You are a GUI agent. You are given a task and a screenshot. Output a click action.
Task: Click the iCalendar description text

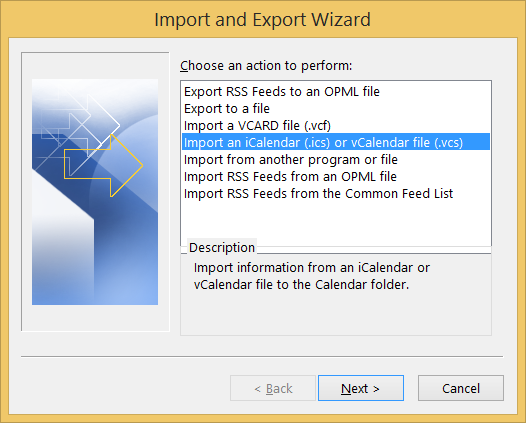pyautogui.click(x=312, y=276)
